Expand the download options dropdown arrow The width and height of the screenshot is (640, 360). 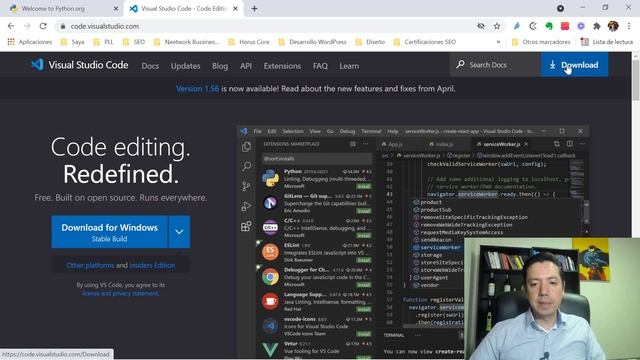(179, 231)
